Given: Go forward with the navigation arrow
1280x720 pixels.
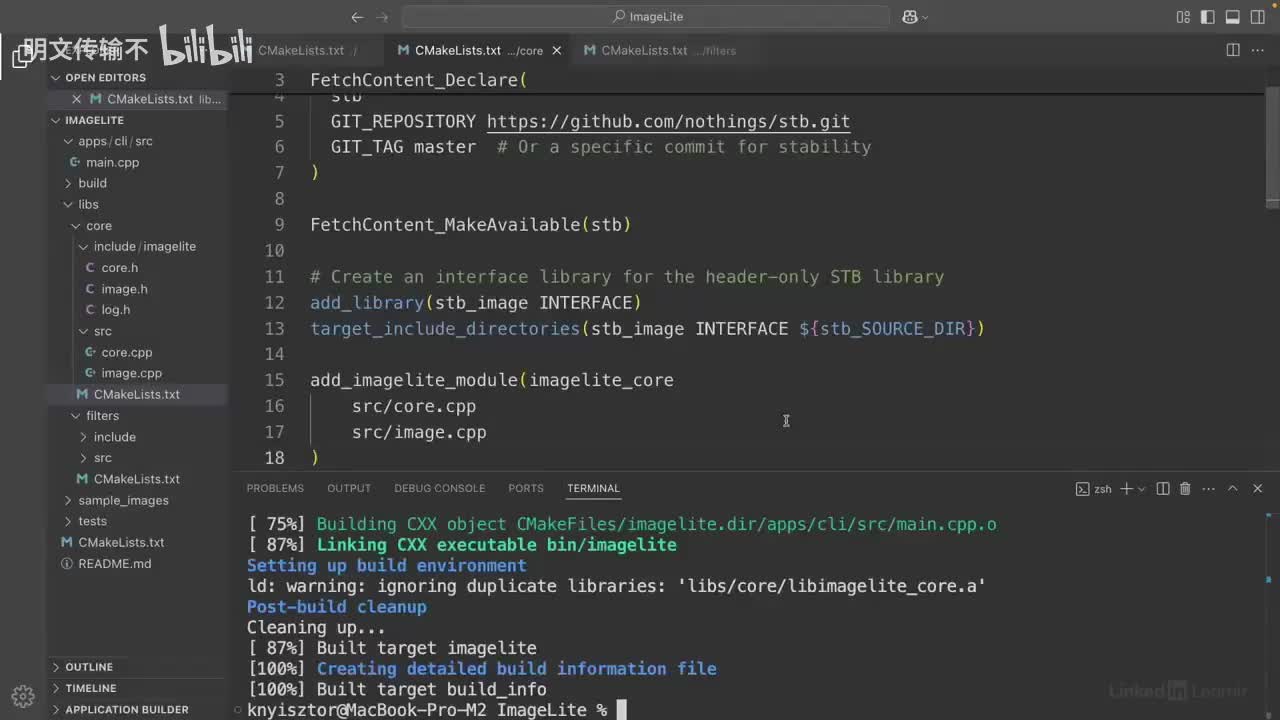Looking at the screenshot, I should click(x=384, y=17).
